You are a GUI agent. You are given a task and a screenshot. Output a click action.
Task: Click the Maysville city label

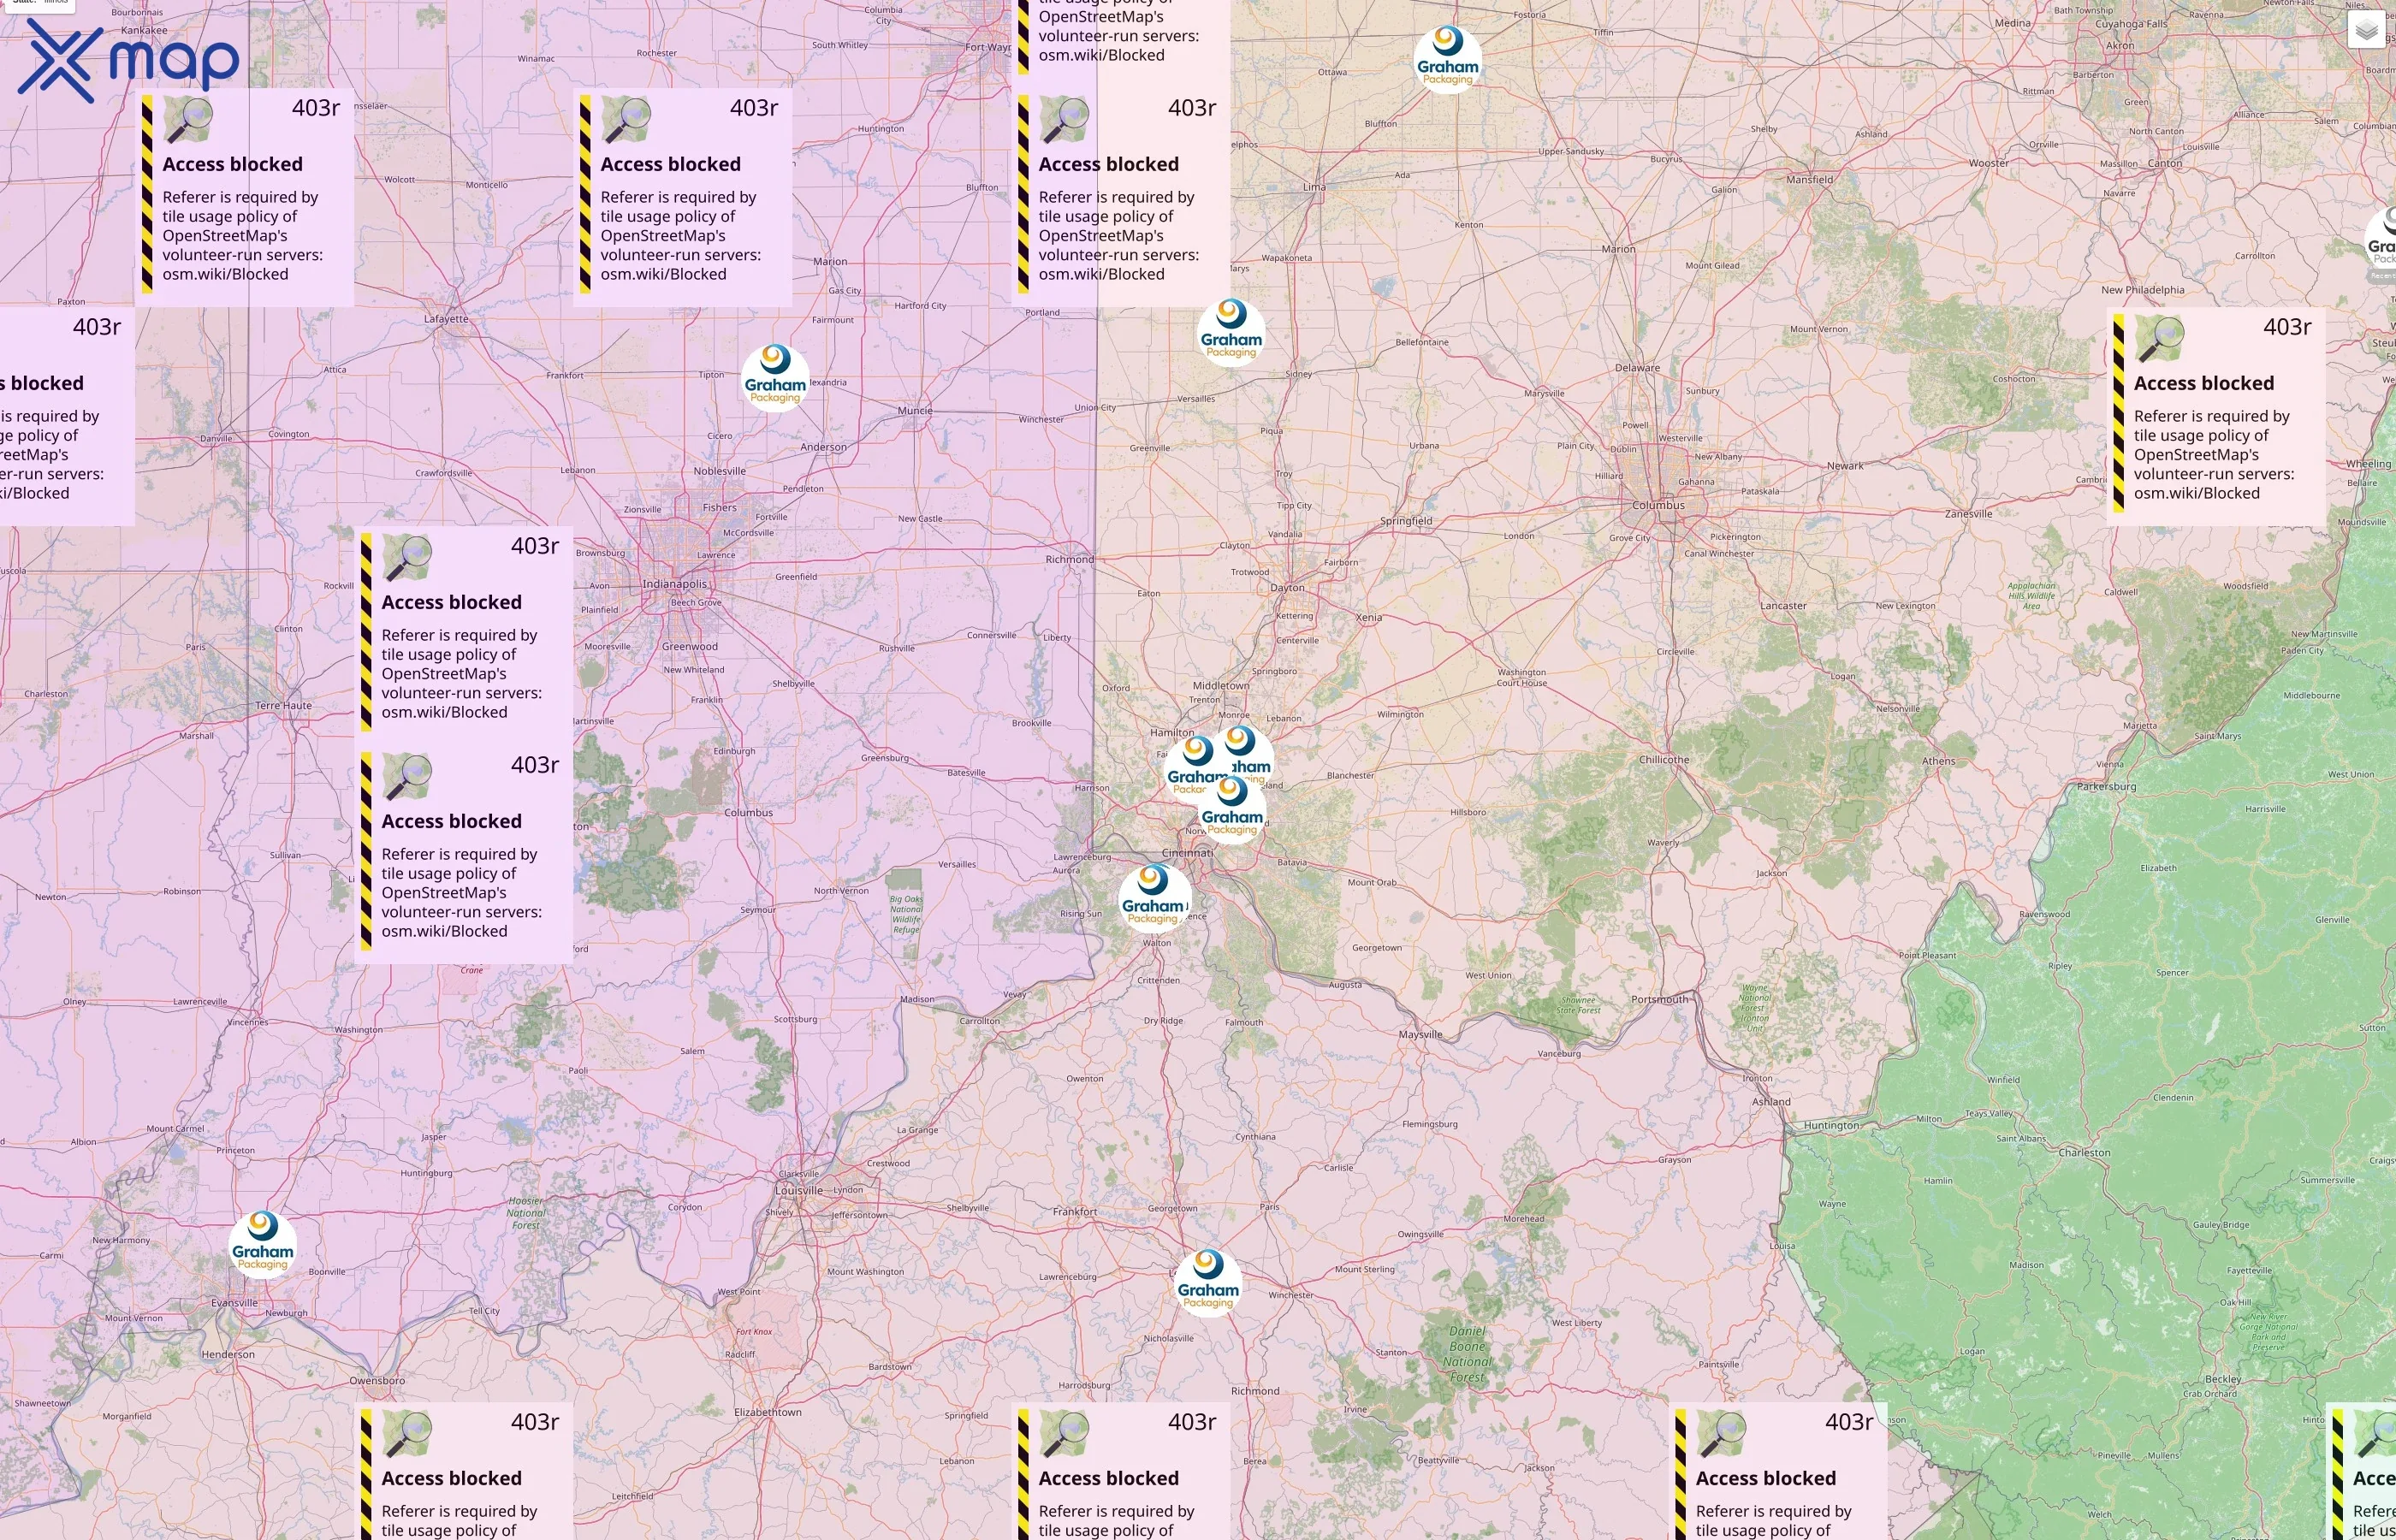coord(1420,1034)
